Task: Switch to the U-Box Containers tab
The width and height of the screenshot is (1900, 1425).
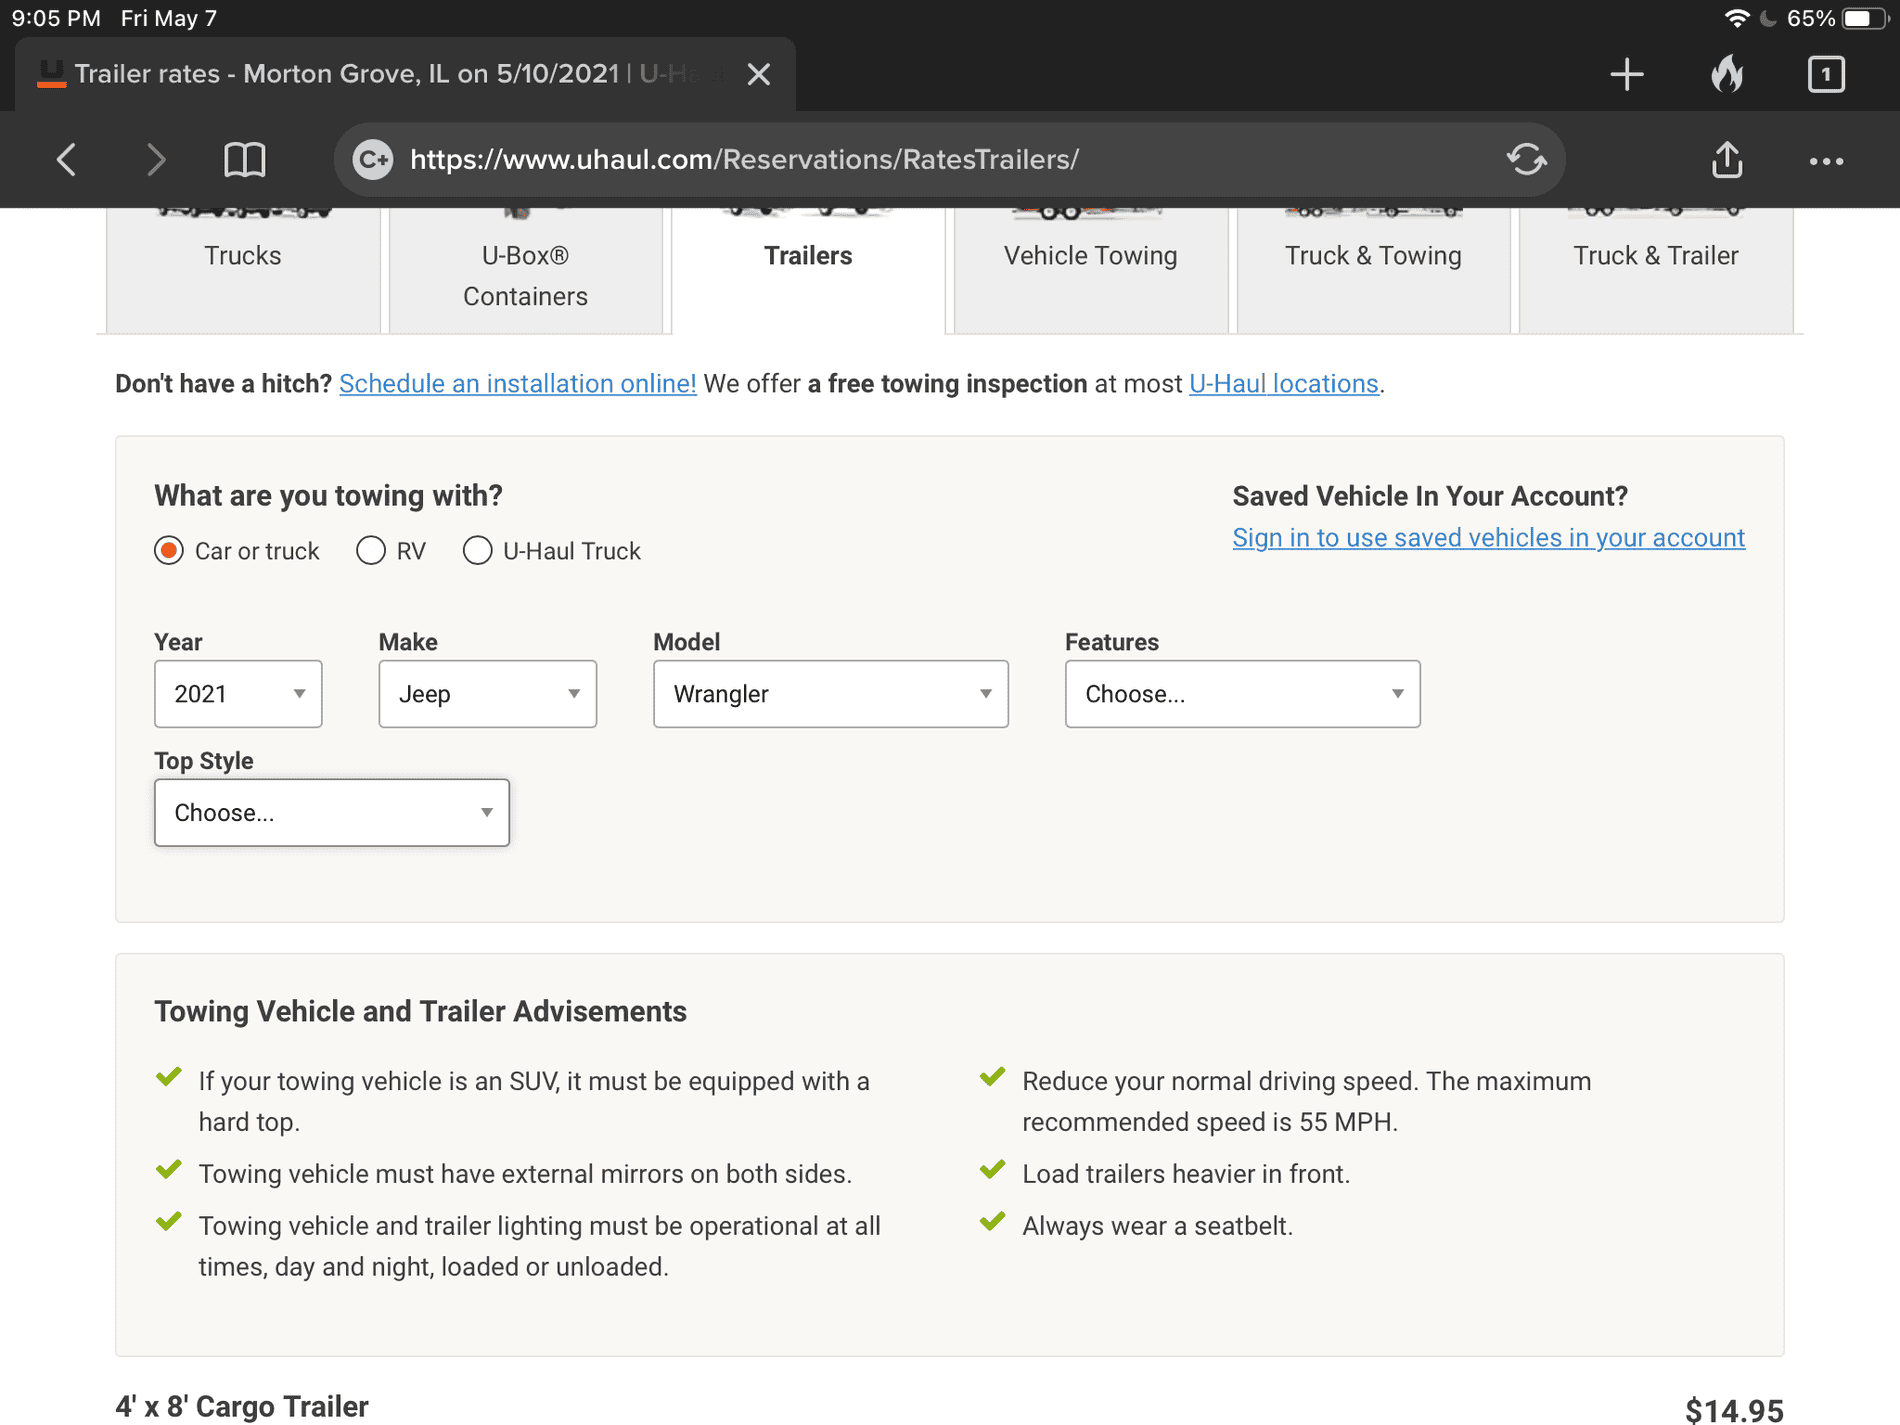Action: (x=525, y=270)
